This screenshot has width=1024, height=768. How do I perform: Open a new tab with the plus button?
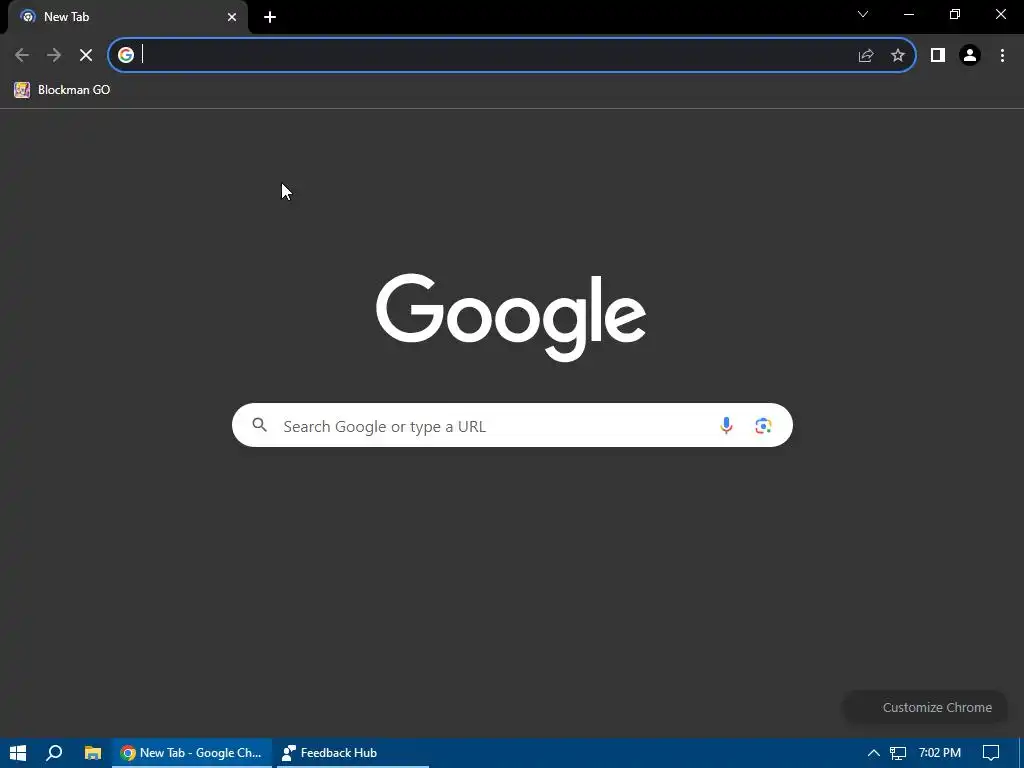click(270, 17)
